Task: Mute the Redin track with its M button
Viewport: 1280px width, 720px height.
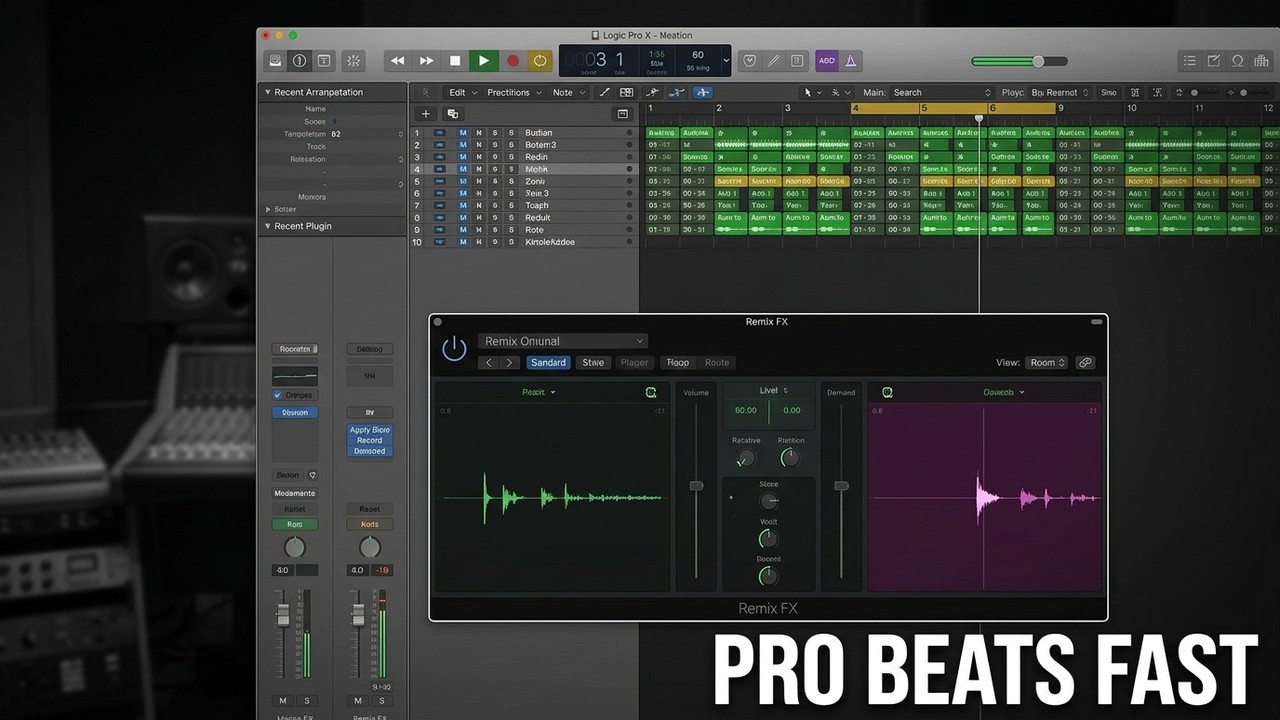Action: 463,157
